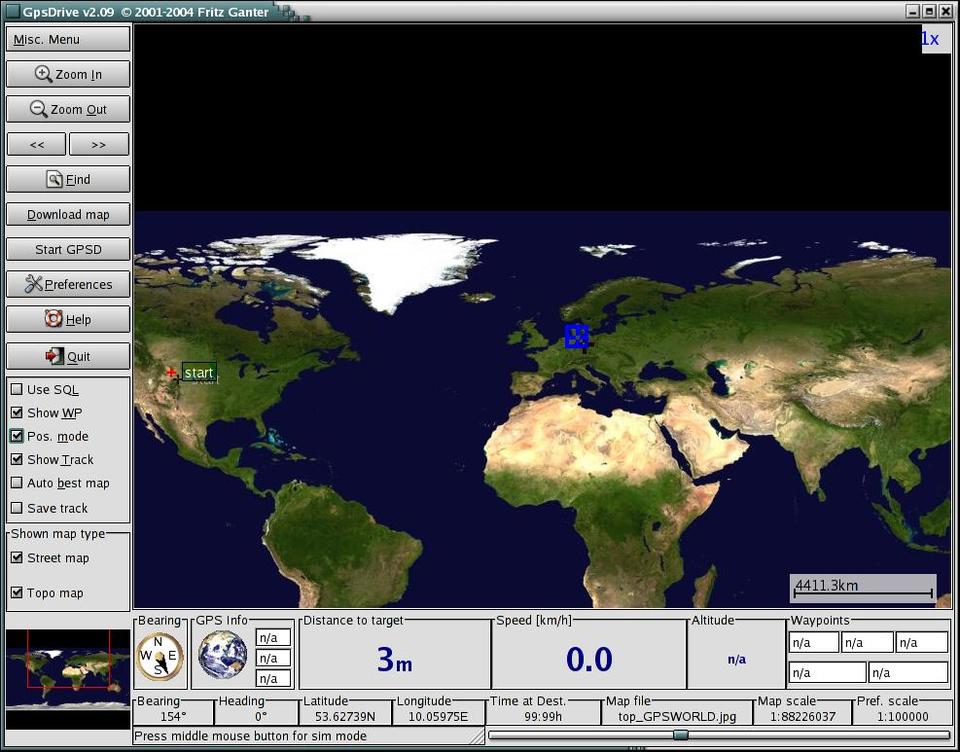This screenshot has height=752, width=960.
Task: Select the previous map scale button <<
Action: (x=37, y=144)
